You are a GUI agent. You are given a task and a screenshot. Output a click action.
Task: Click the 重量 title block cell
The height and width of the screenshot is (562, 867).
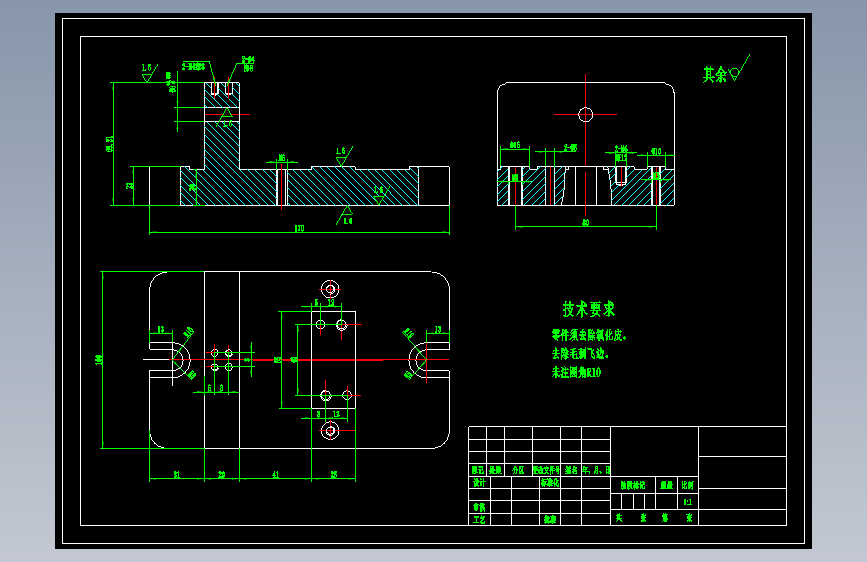click(x=667, y=485)
